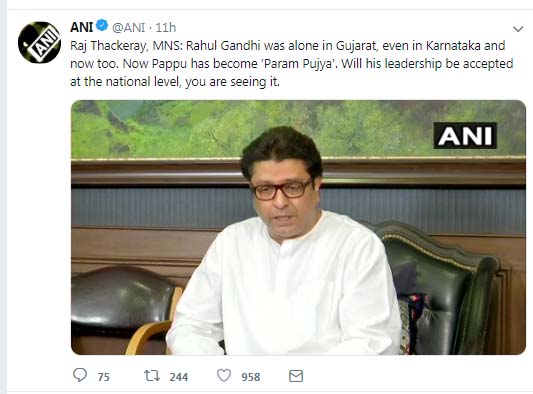This screenshot has width=533, height=394.
Task: Click the ANI watermark logo on the video
Action: (x=465, y=136)
